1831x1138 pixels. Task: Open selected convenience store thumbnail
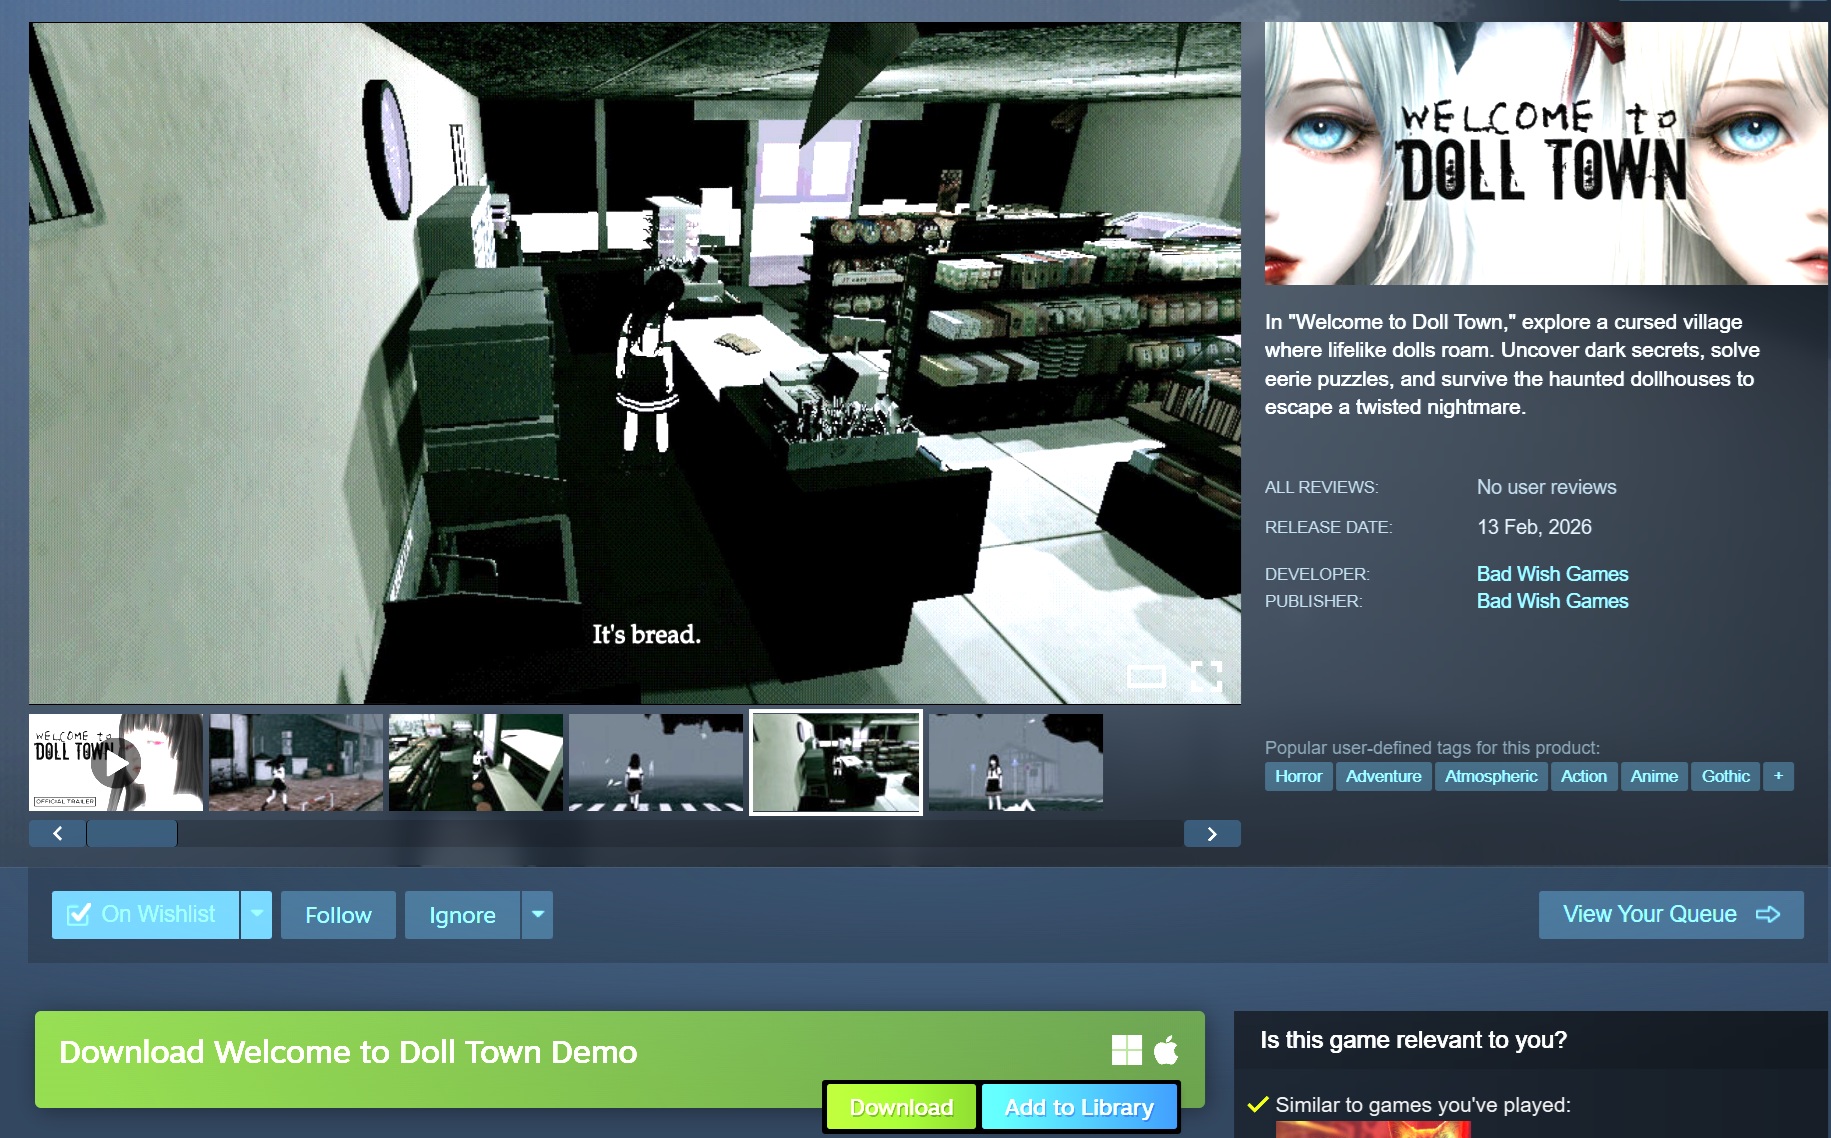[836, 762]
